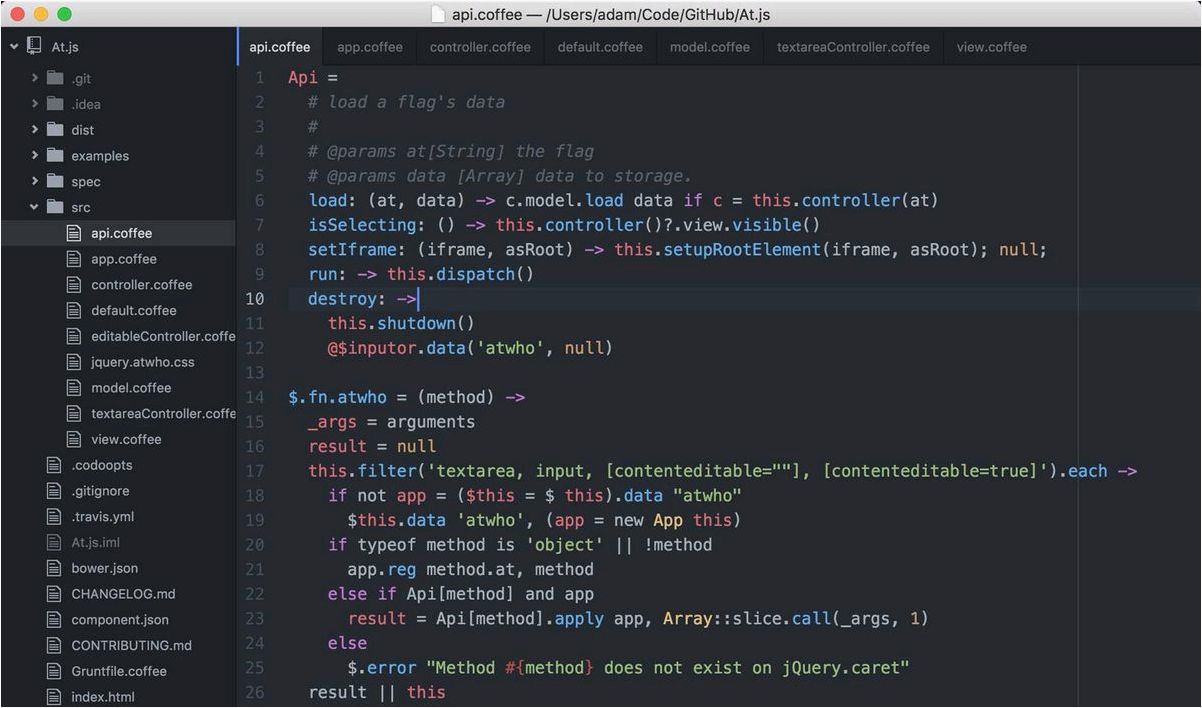Click the .git folder icon
Image resolution: width=1202 pixels, height=708 pixels.
coord(54,78)
